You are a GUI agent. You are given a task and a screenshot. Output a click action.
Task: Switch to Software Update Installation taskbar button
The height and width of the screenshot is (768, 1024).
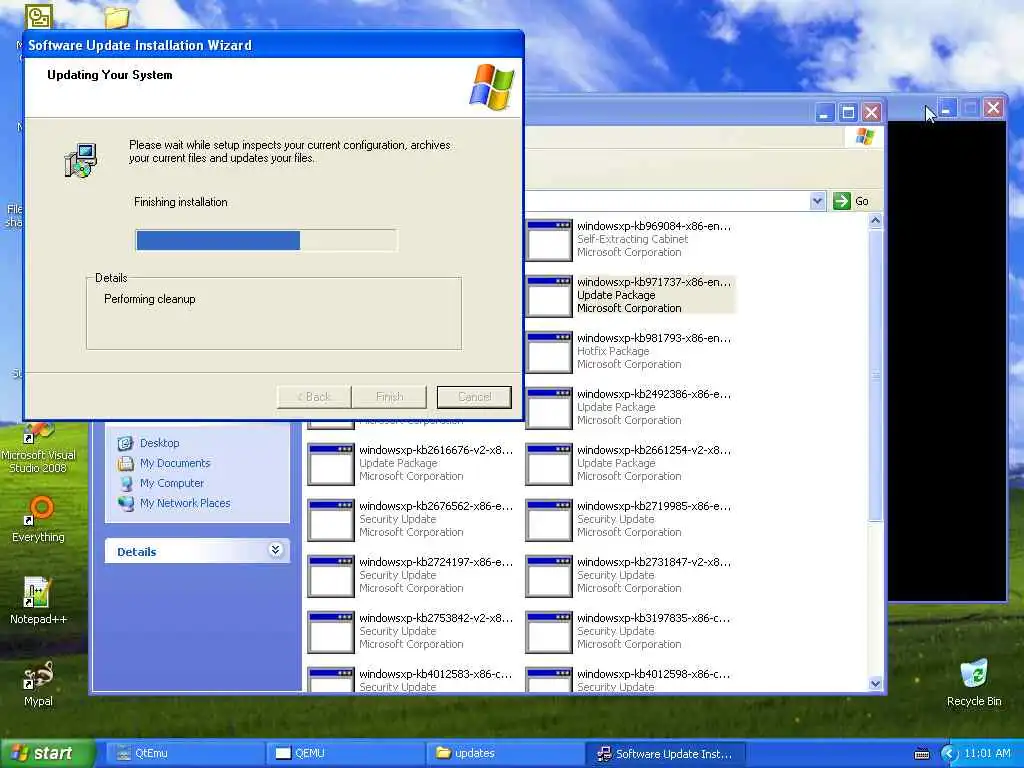point(664,754)
